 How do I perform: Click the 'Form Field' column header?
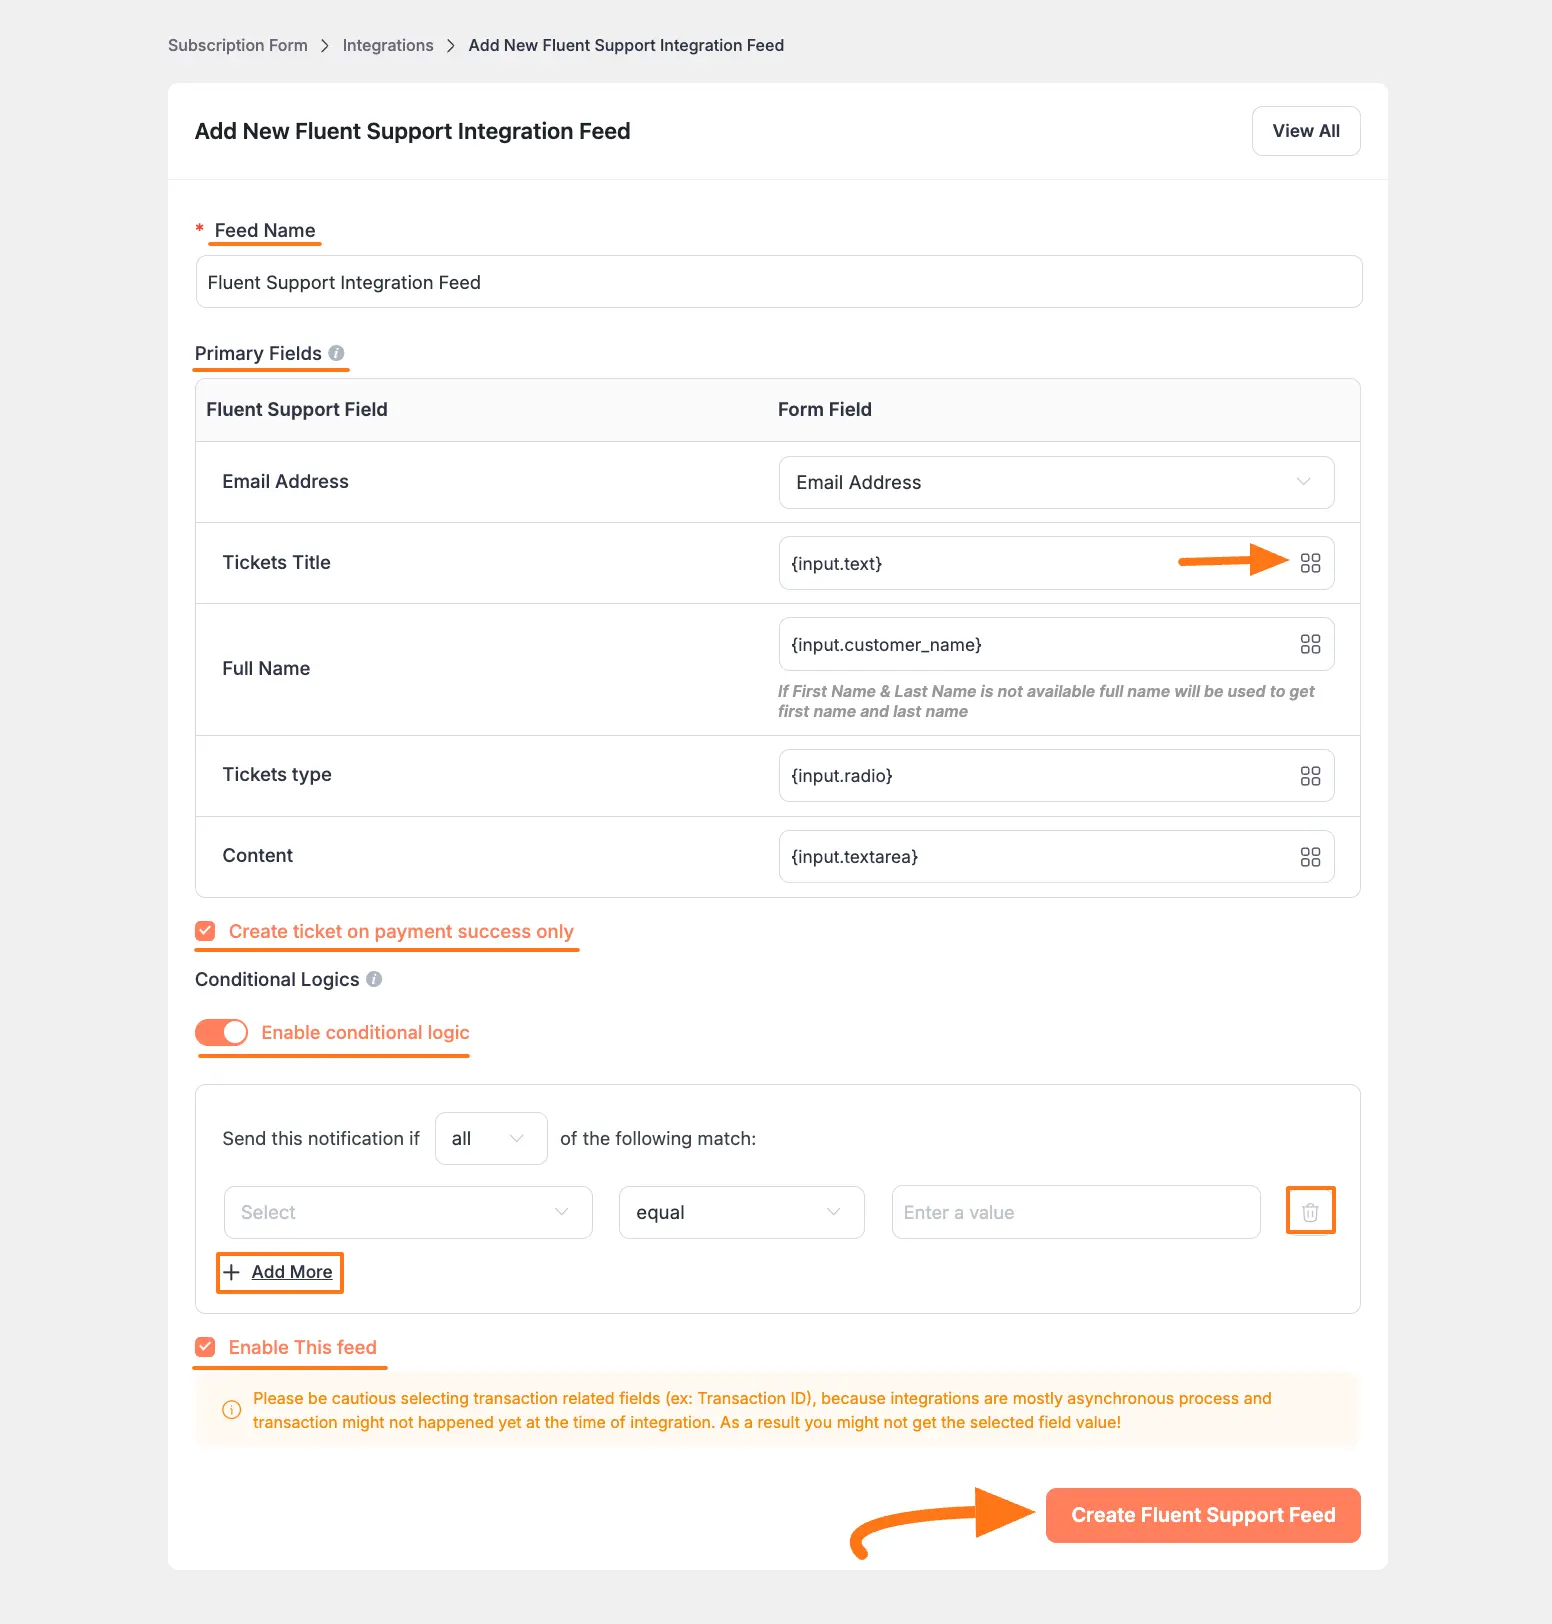point(825,409)
